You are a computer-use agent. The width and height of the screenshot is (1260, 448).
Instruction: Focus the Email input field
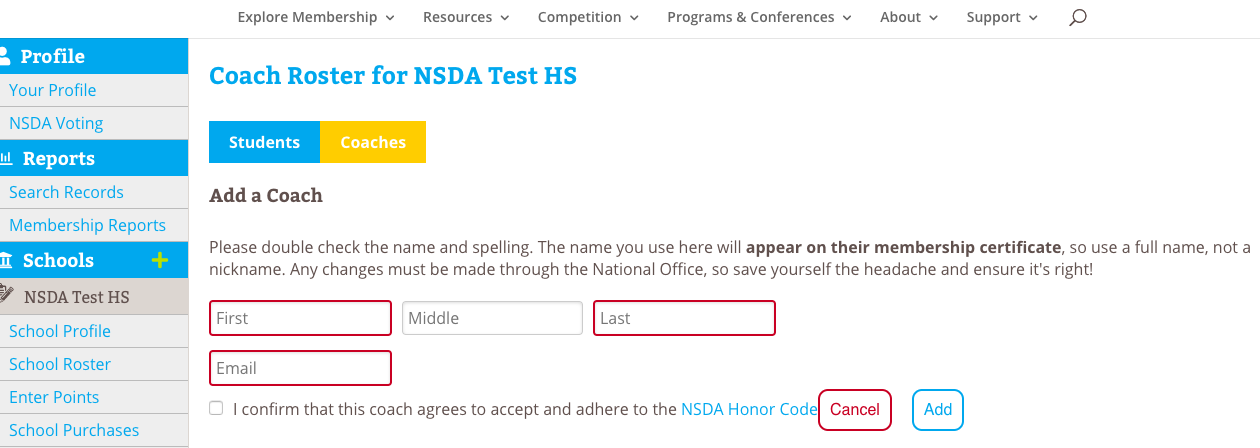(300, 368)
